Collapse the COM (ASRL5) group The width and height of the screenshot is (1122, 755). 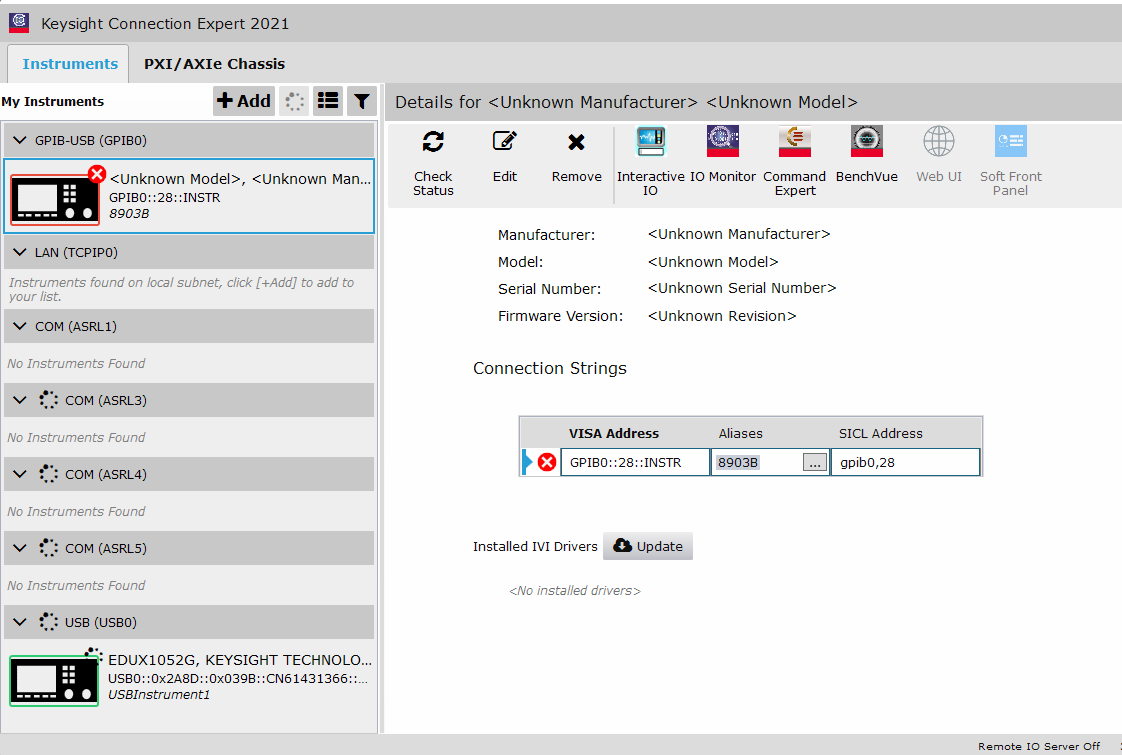20,548
